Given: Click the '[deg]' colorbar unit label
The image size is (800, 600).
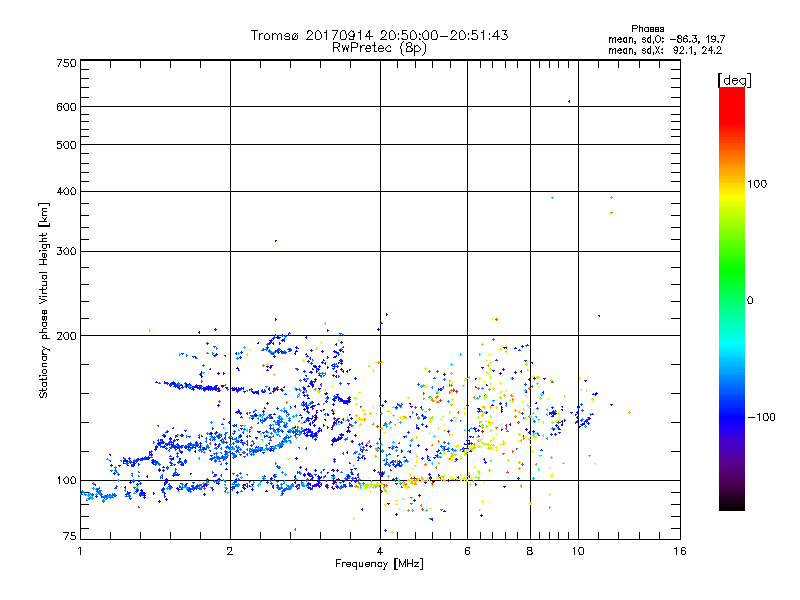Looking at the screenshot, I should [734, 81].
